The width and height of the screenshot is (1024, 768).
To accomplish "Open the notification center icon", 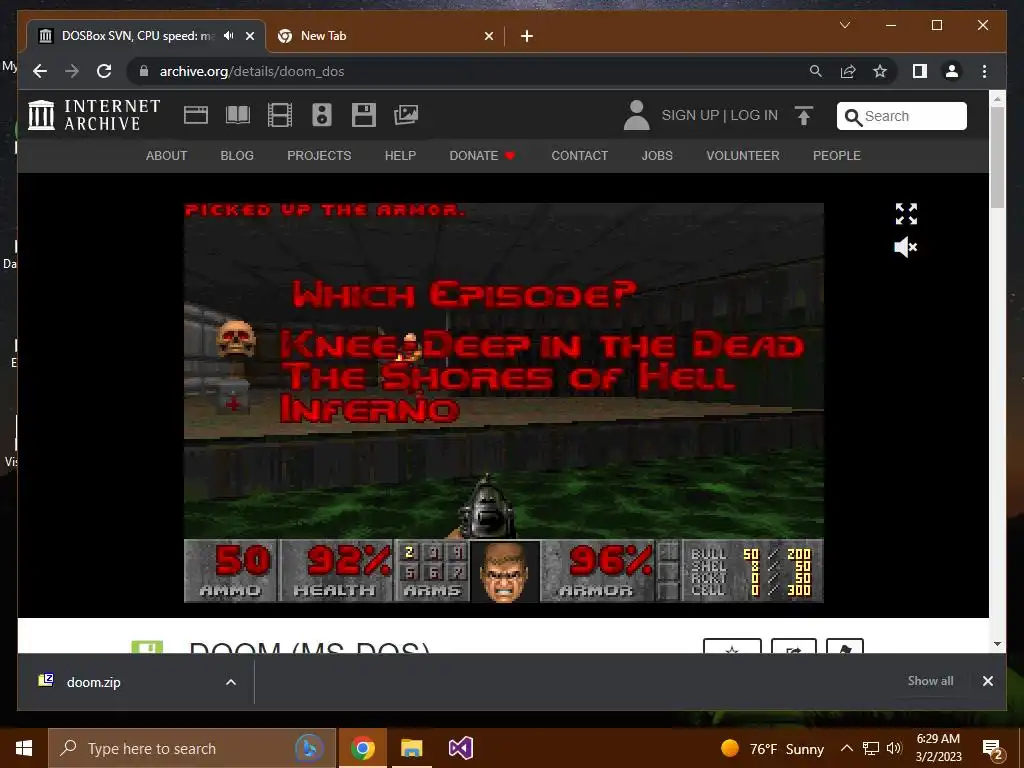I will point(993,750).
